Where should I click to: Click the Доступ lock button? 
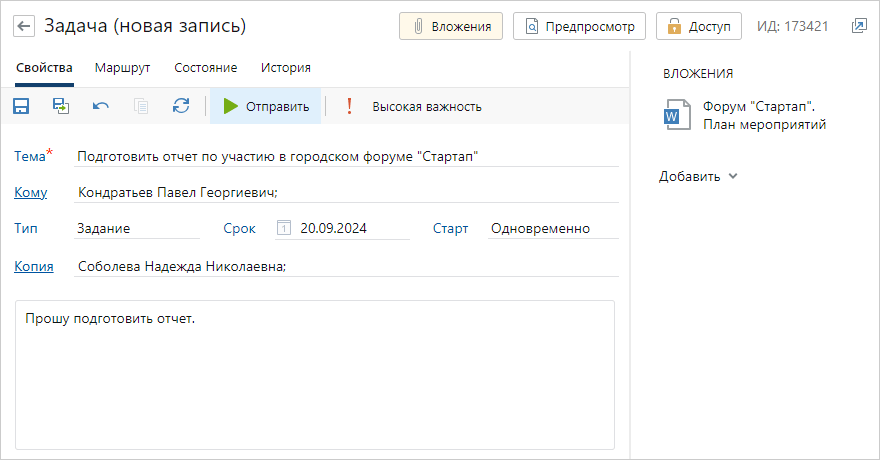[x=699, y=26]
